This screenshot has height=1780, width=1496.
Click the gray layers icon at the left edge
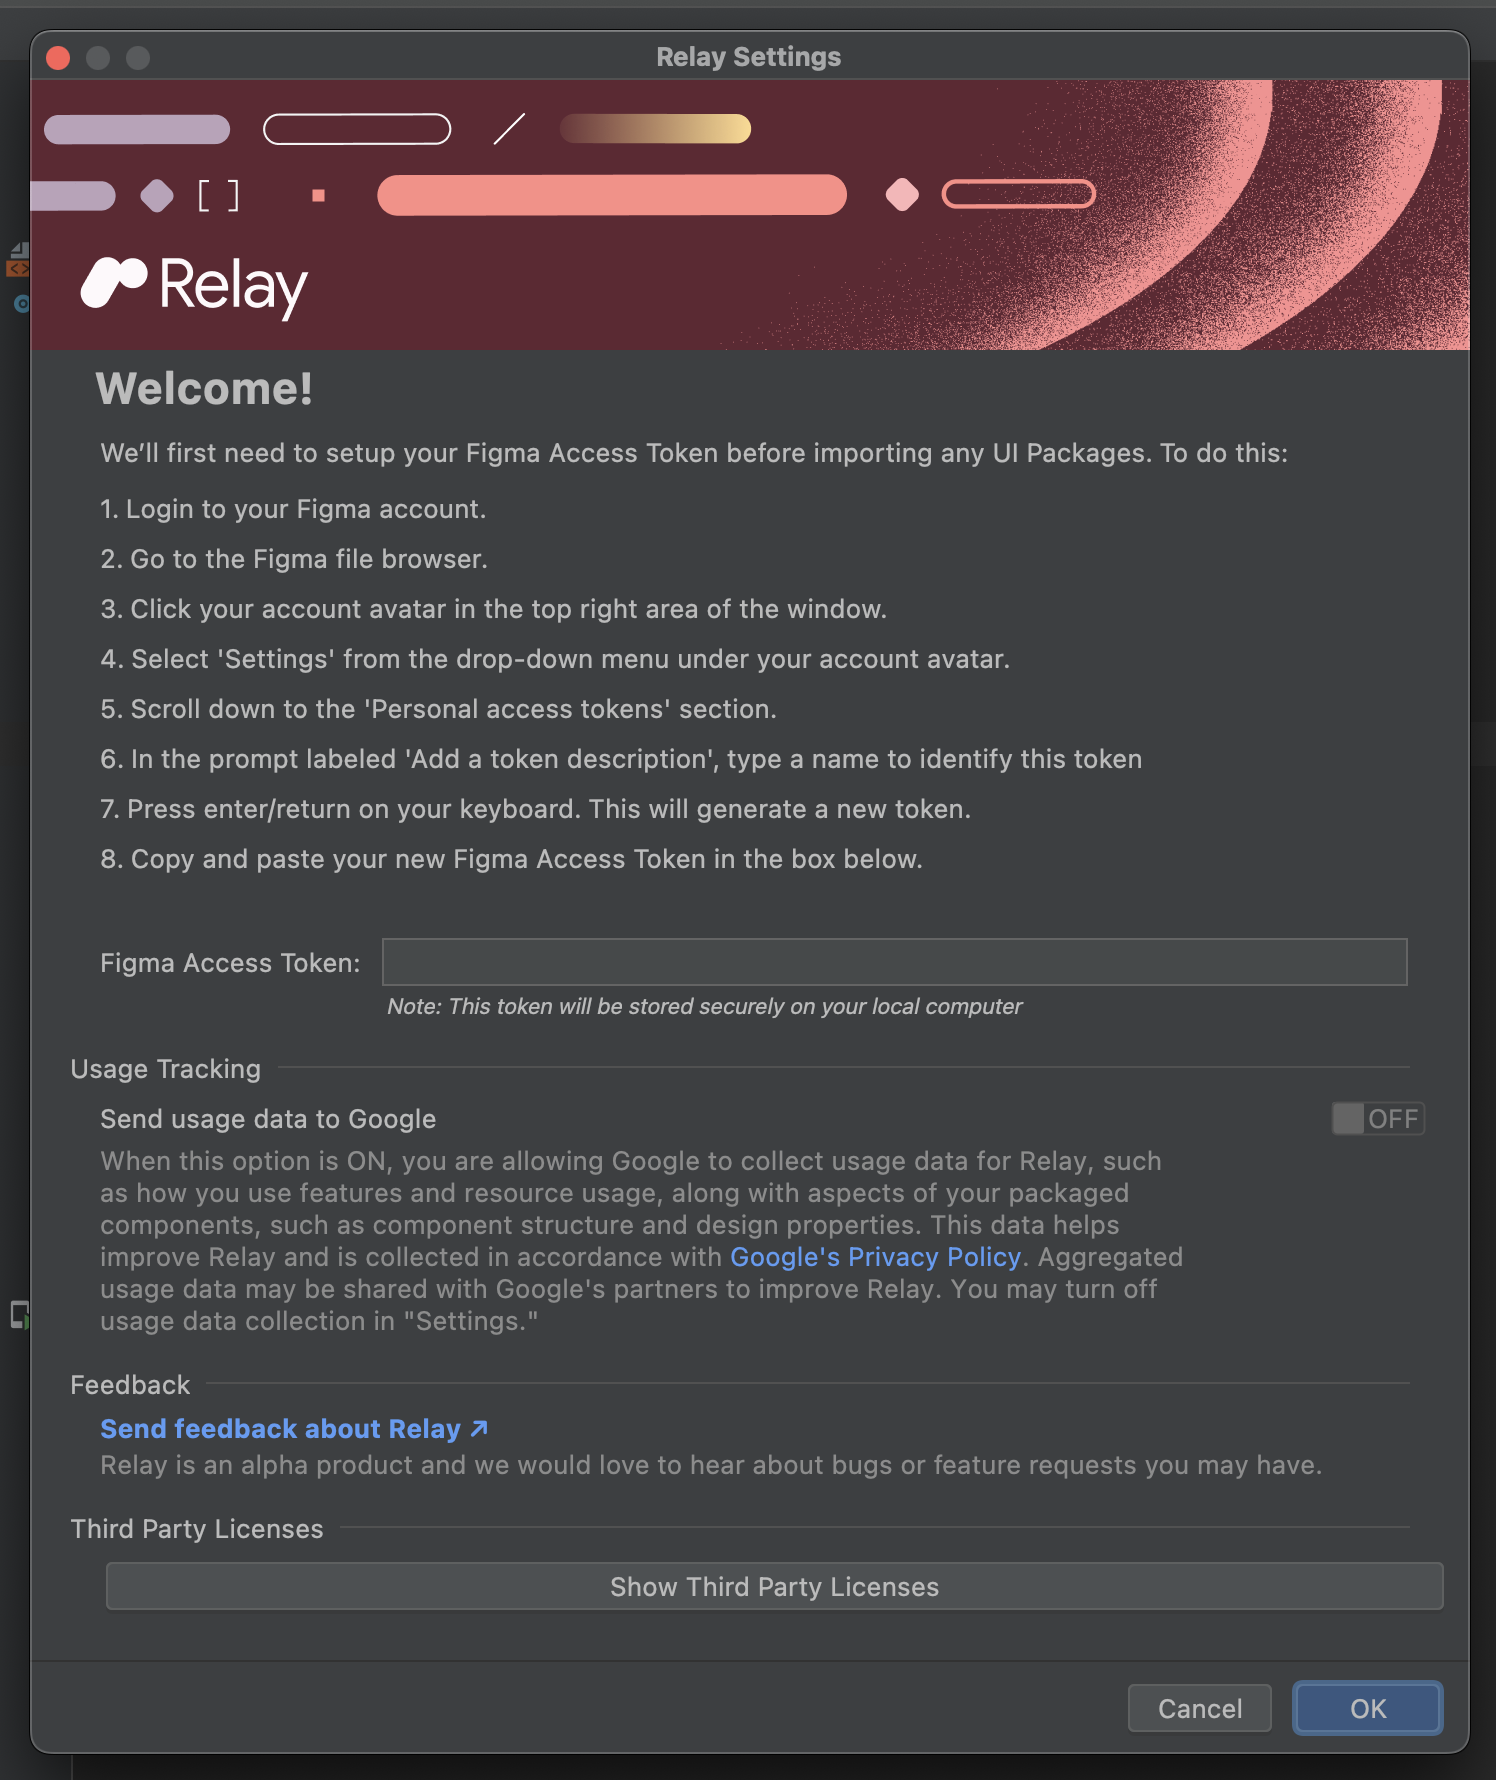point(18,250)
